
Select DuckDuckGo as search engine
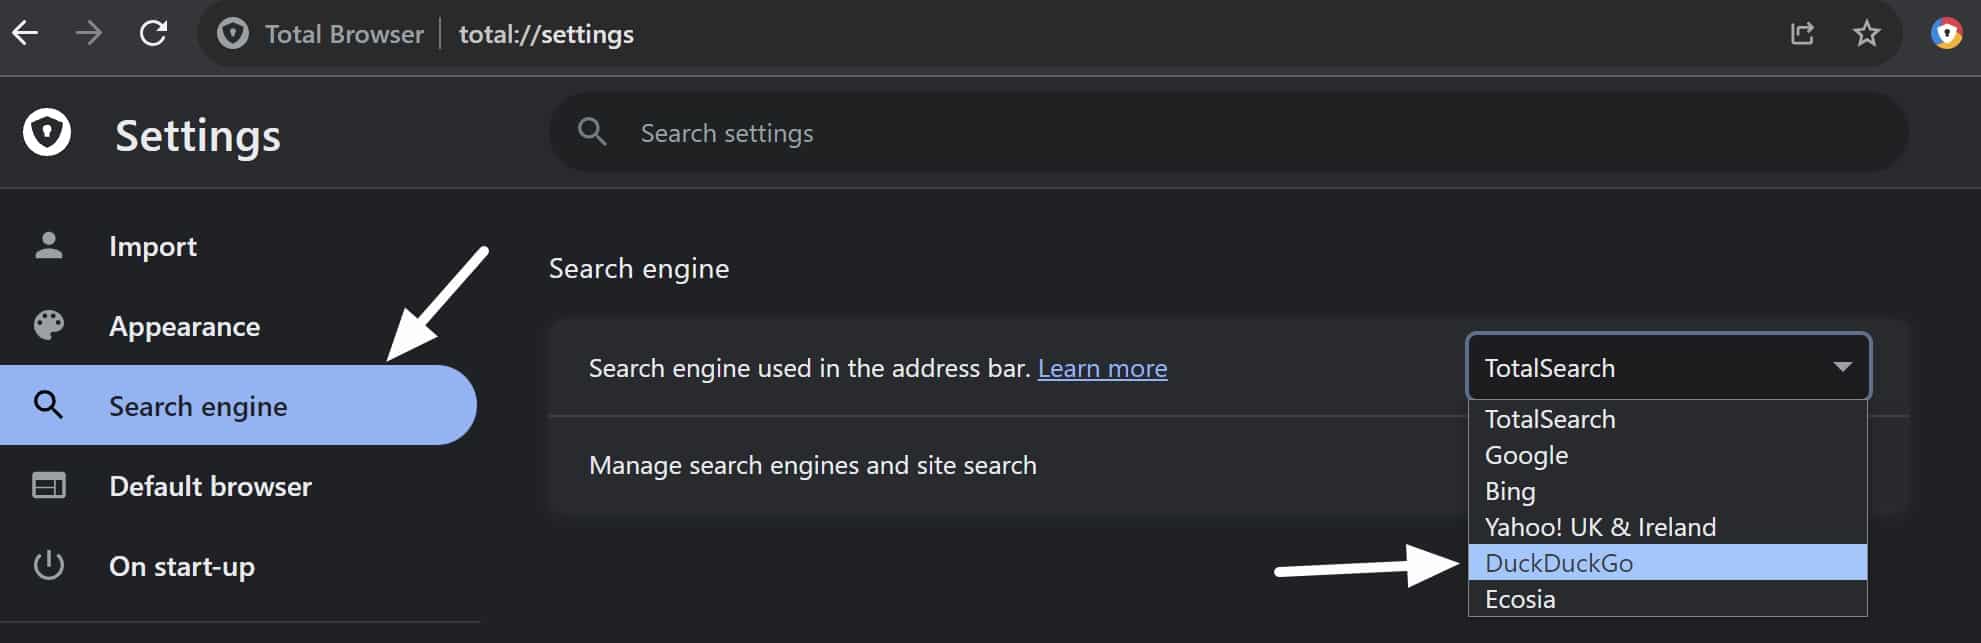(x=1667, y=563)
